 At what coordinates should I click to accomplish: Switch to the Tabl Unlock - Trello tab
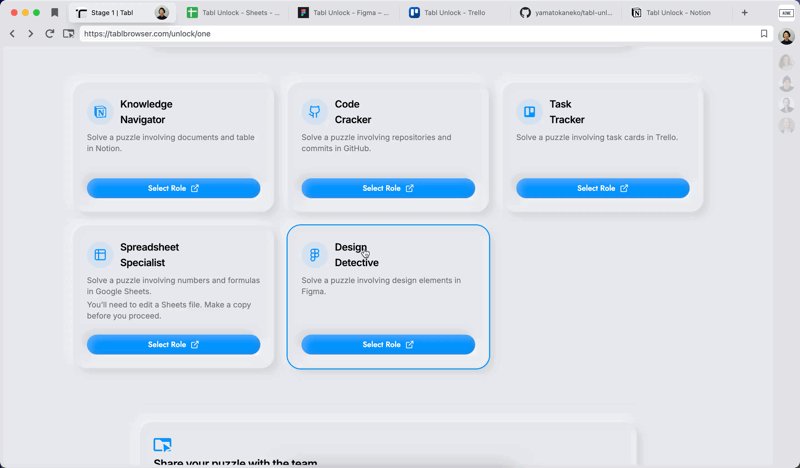tap(455, 13)
